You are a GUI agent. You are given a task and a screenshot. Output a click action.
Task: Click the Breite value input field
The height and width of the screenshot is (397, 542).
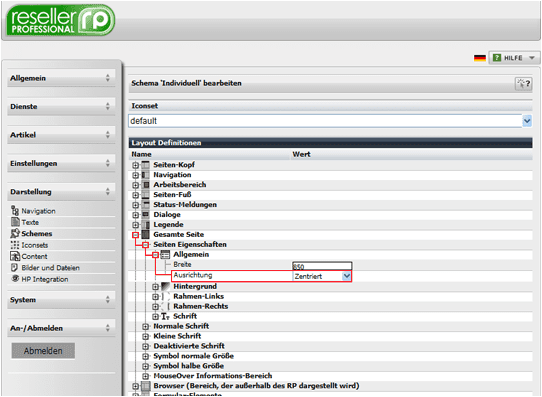pos(322,266)
